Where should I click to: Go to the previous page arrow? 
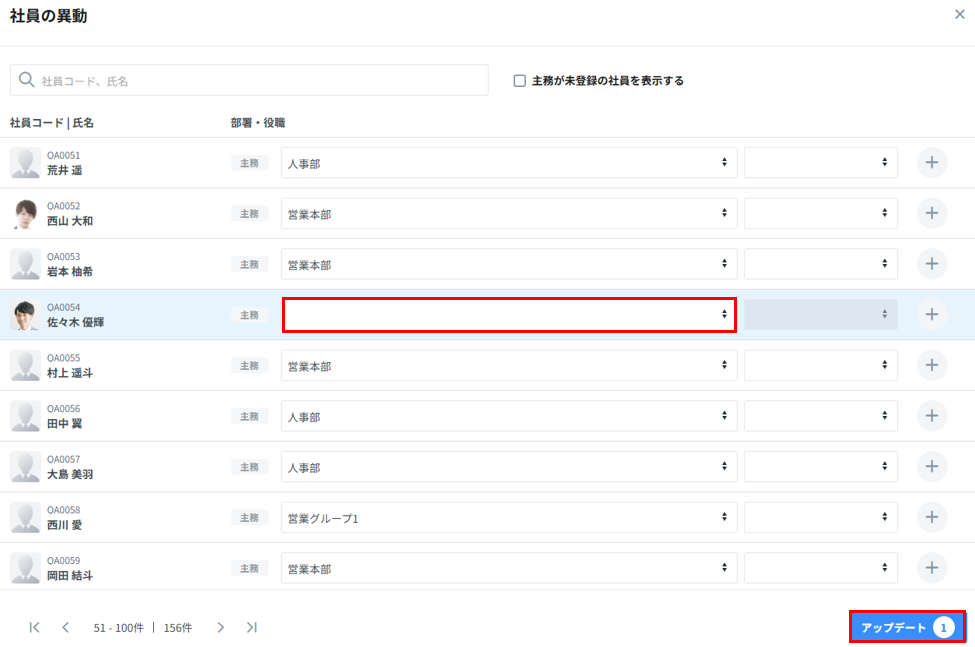pyautogui.click(x=66, y=627)
